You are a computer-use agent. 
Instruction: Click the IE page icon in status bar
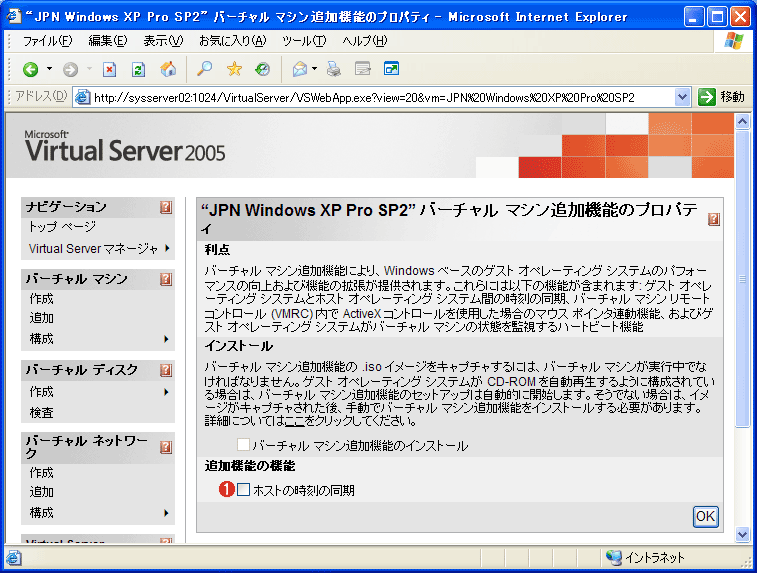14,558
